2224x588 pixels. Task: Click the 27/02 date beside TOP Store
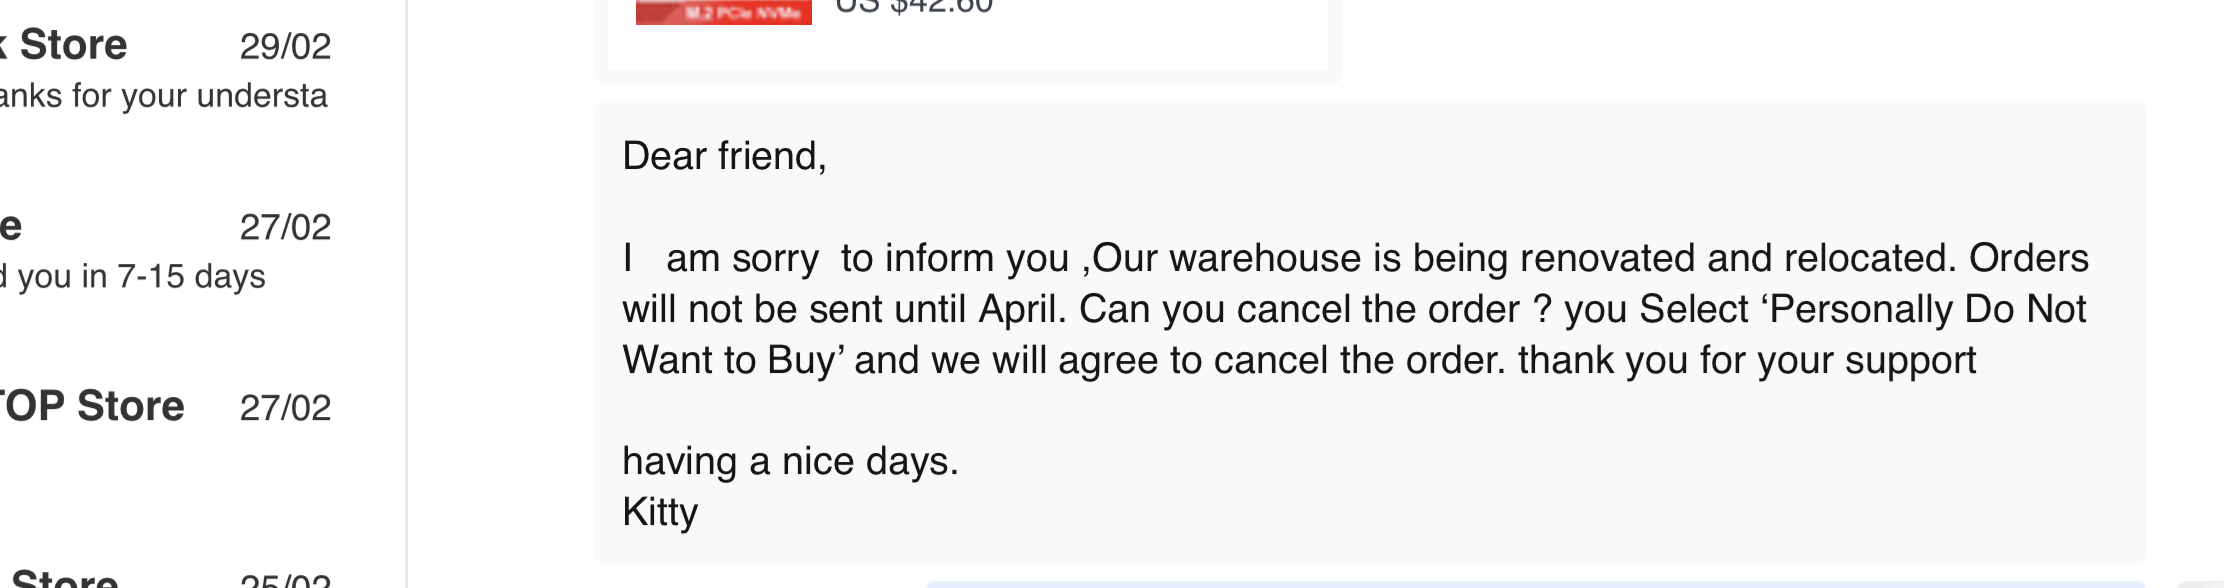click(285, 408)
